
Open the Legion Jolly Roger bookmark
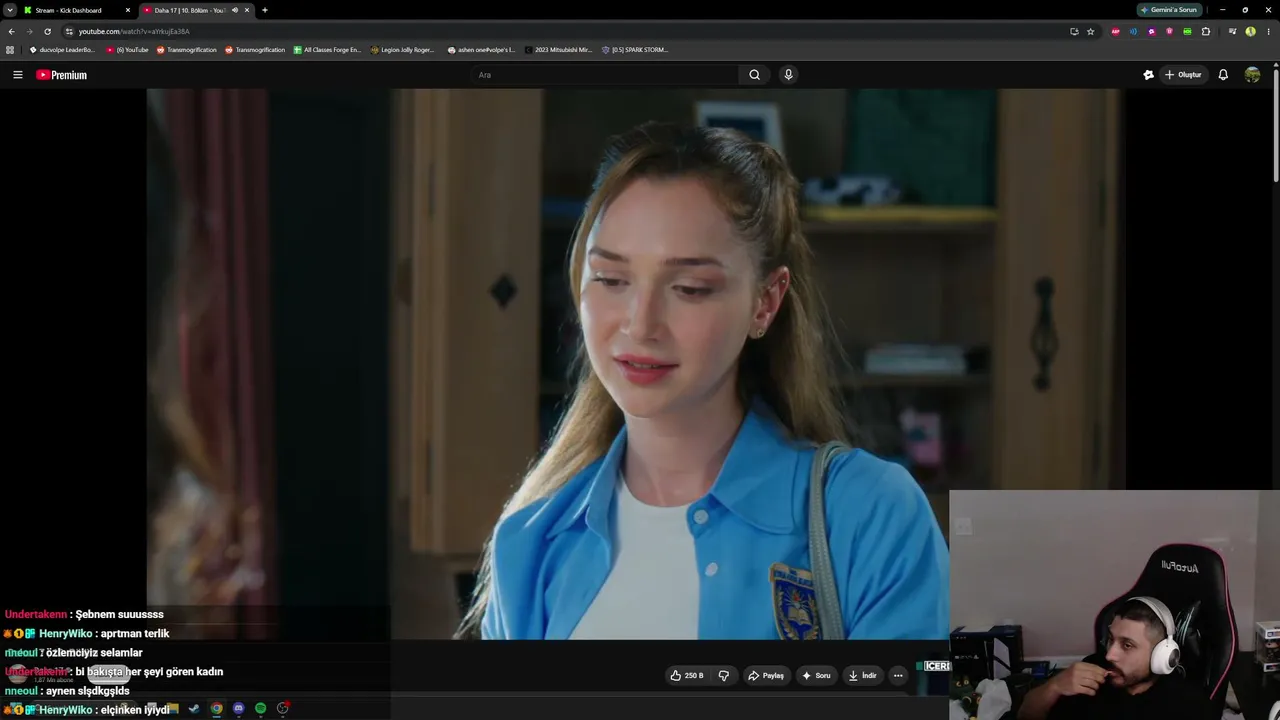[403, 50]
